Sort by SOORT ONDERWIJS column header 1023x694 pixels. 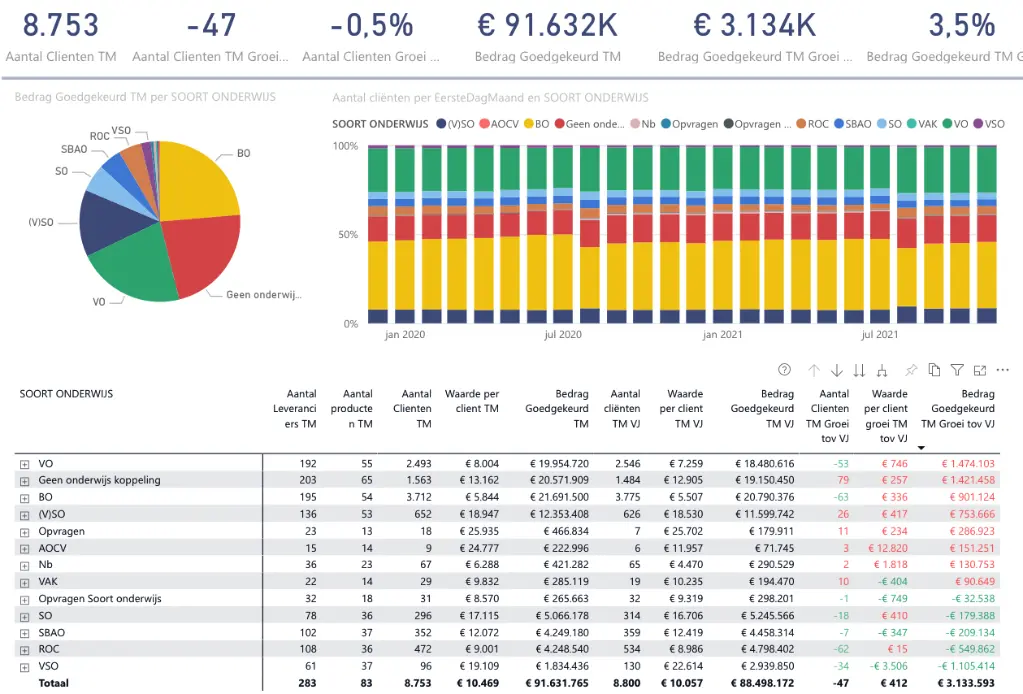(66, 394)
